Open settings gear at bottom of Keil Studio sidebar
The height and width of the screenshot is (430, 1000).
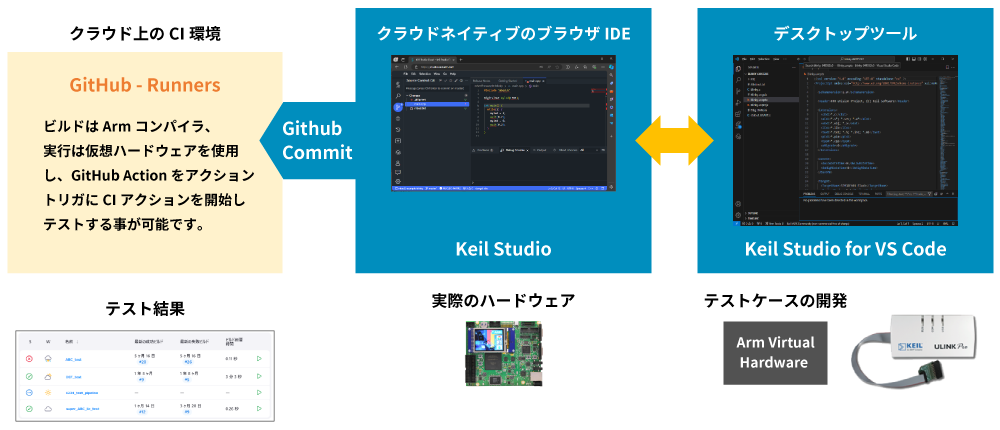(x=398, y=182)
